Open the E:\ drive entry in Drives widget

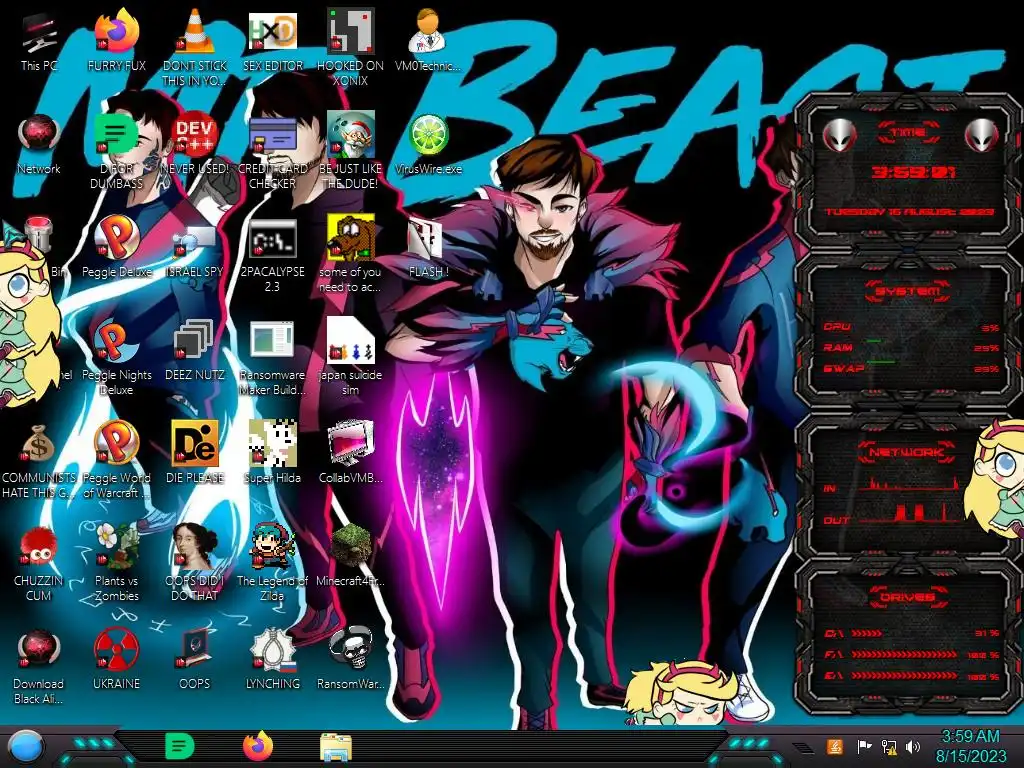point(911,675)
